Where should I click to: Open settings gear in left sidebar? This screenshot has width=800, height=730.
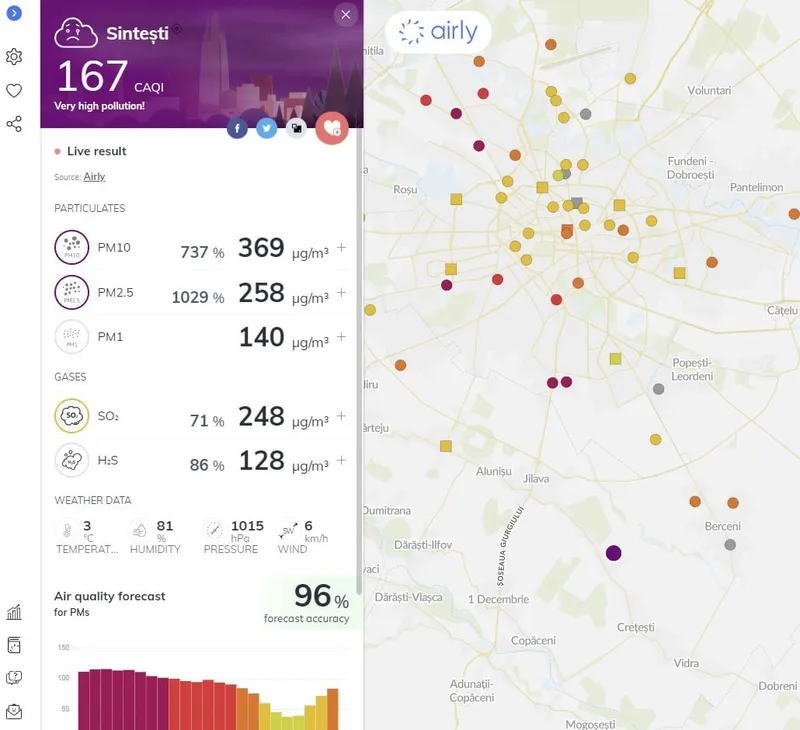[x=14, y=57]
